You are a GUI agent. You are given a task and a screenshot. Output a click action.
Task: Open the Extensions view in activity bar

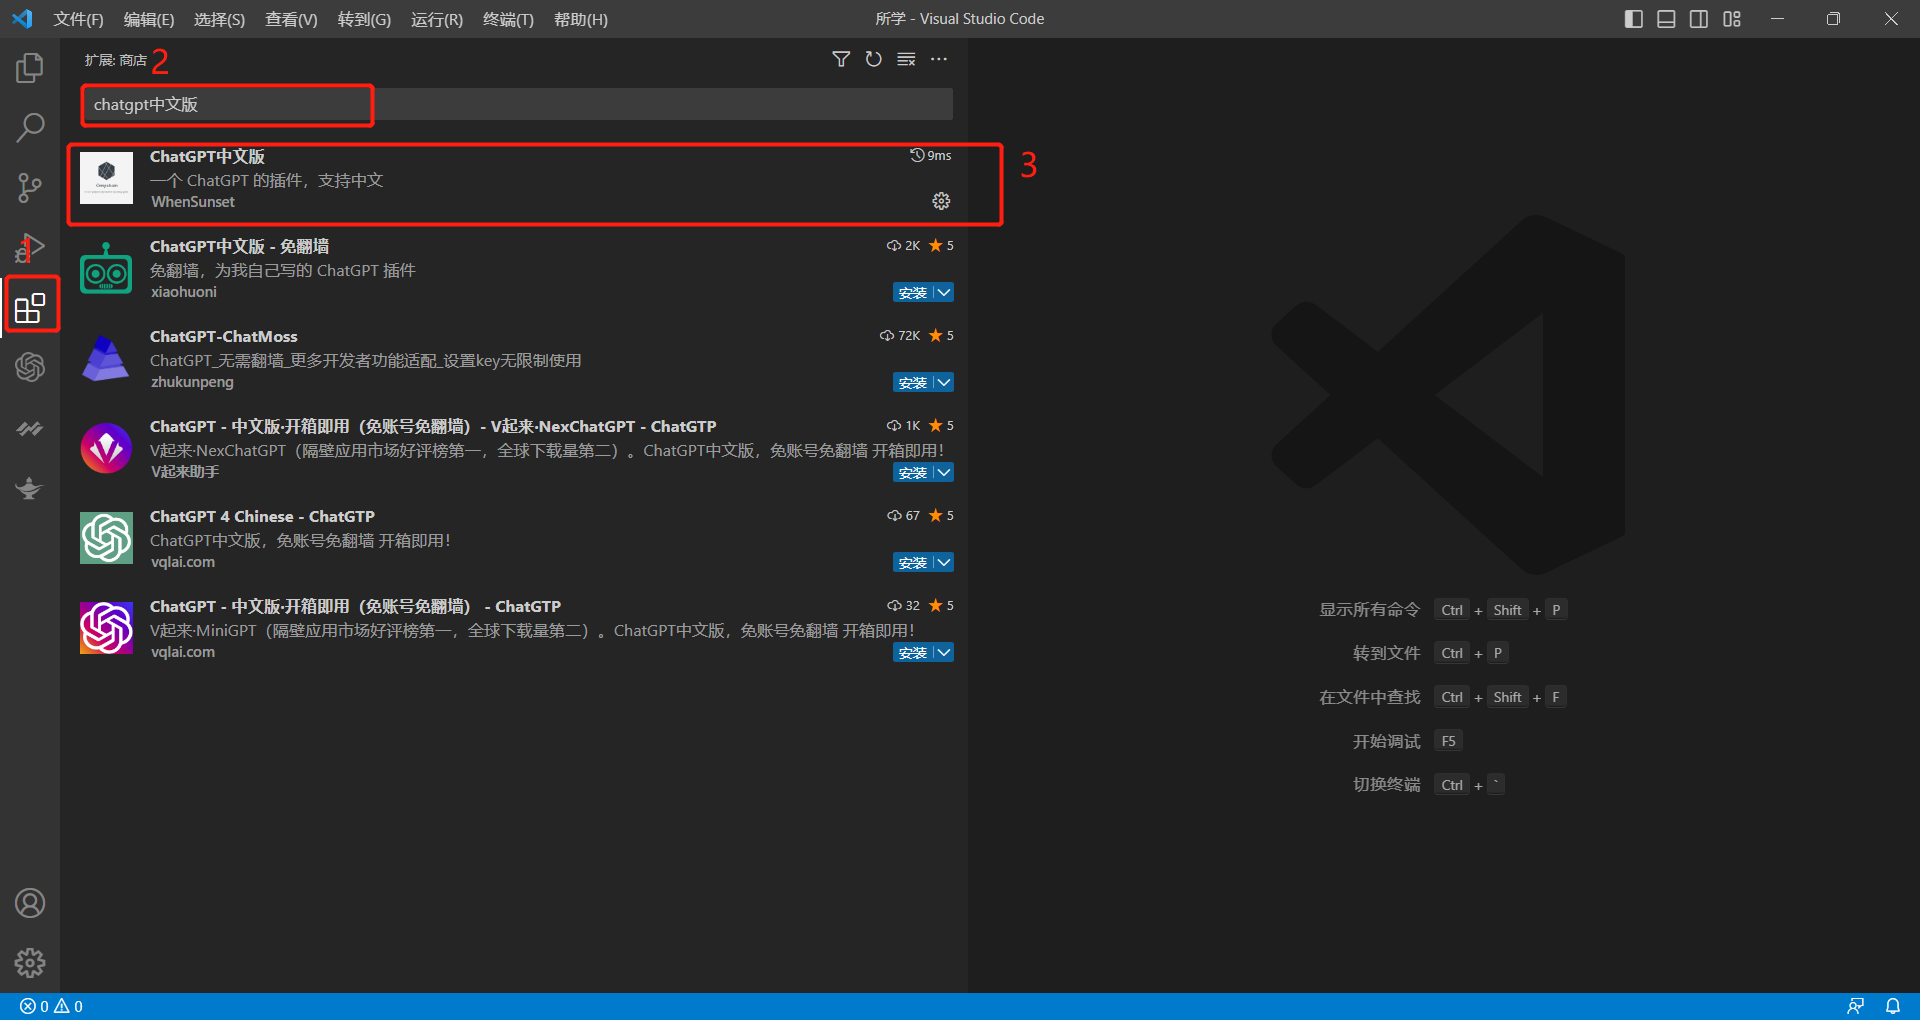[30, 307]
